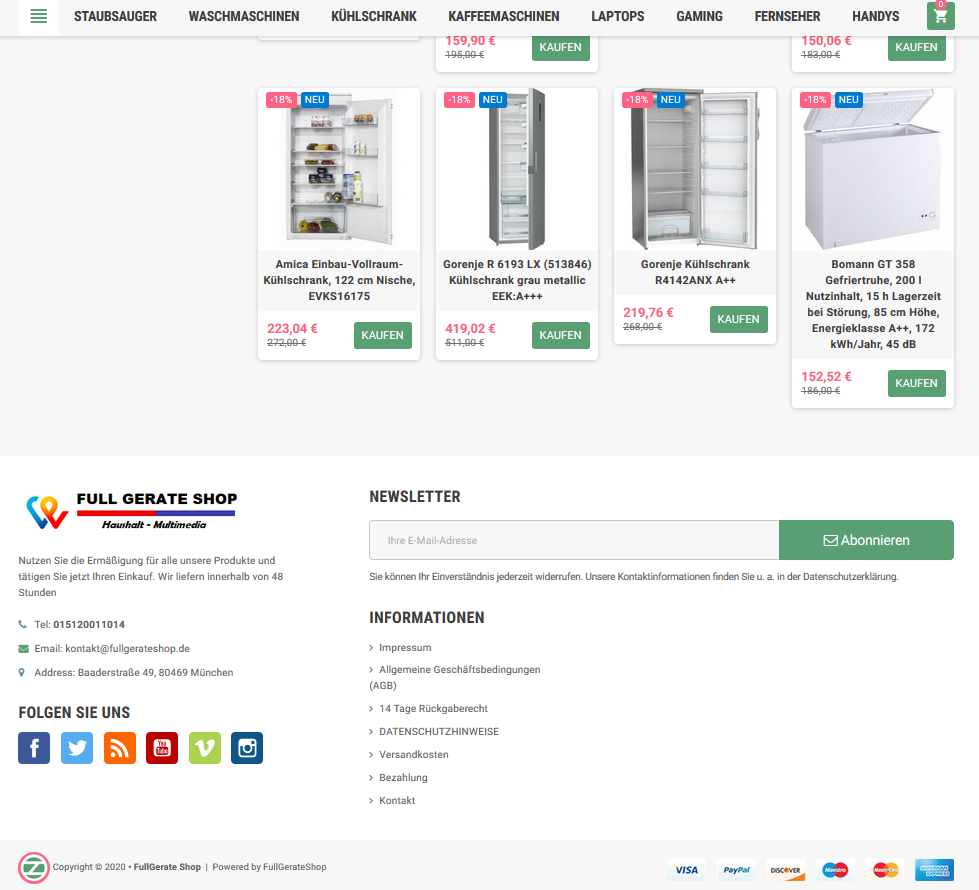Click the Full Gerate Shop logo
The height and width of the screenshot is (890, 979).
[x=131, y=510]
